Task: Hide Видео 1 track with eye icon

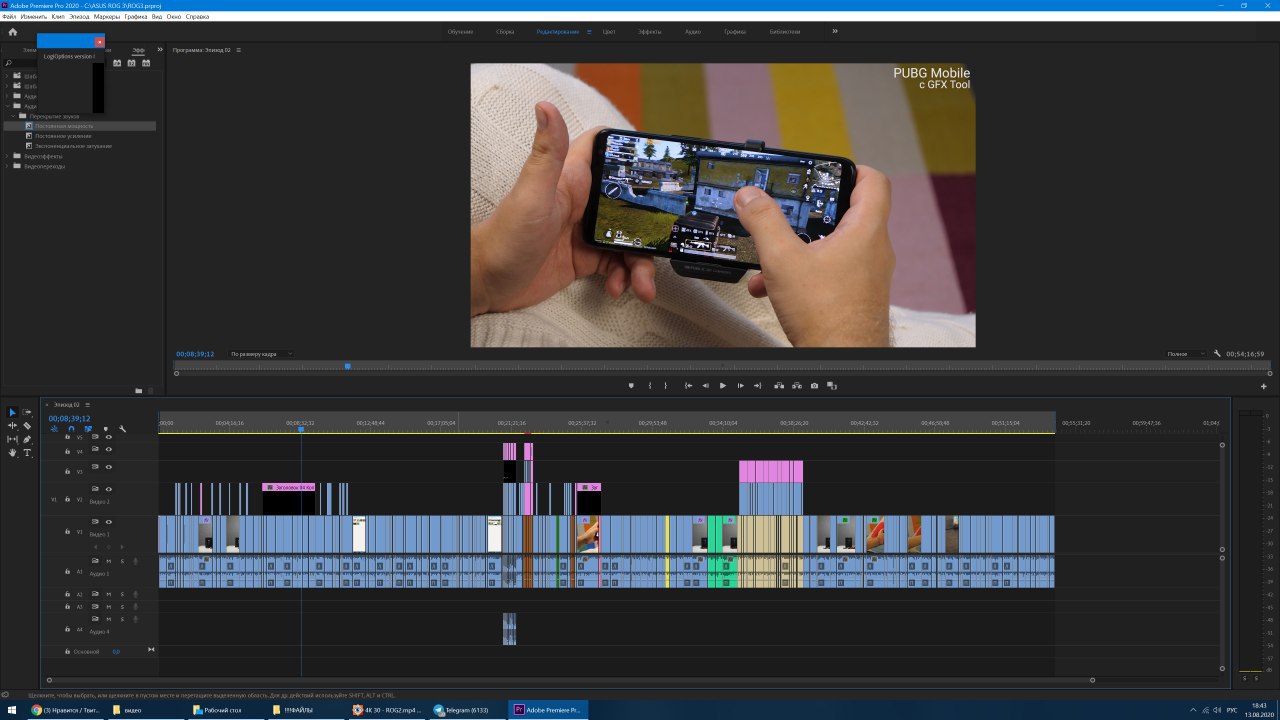Action: pos(108,522)
